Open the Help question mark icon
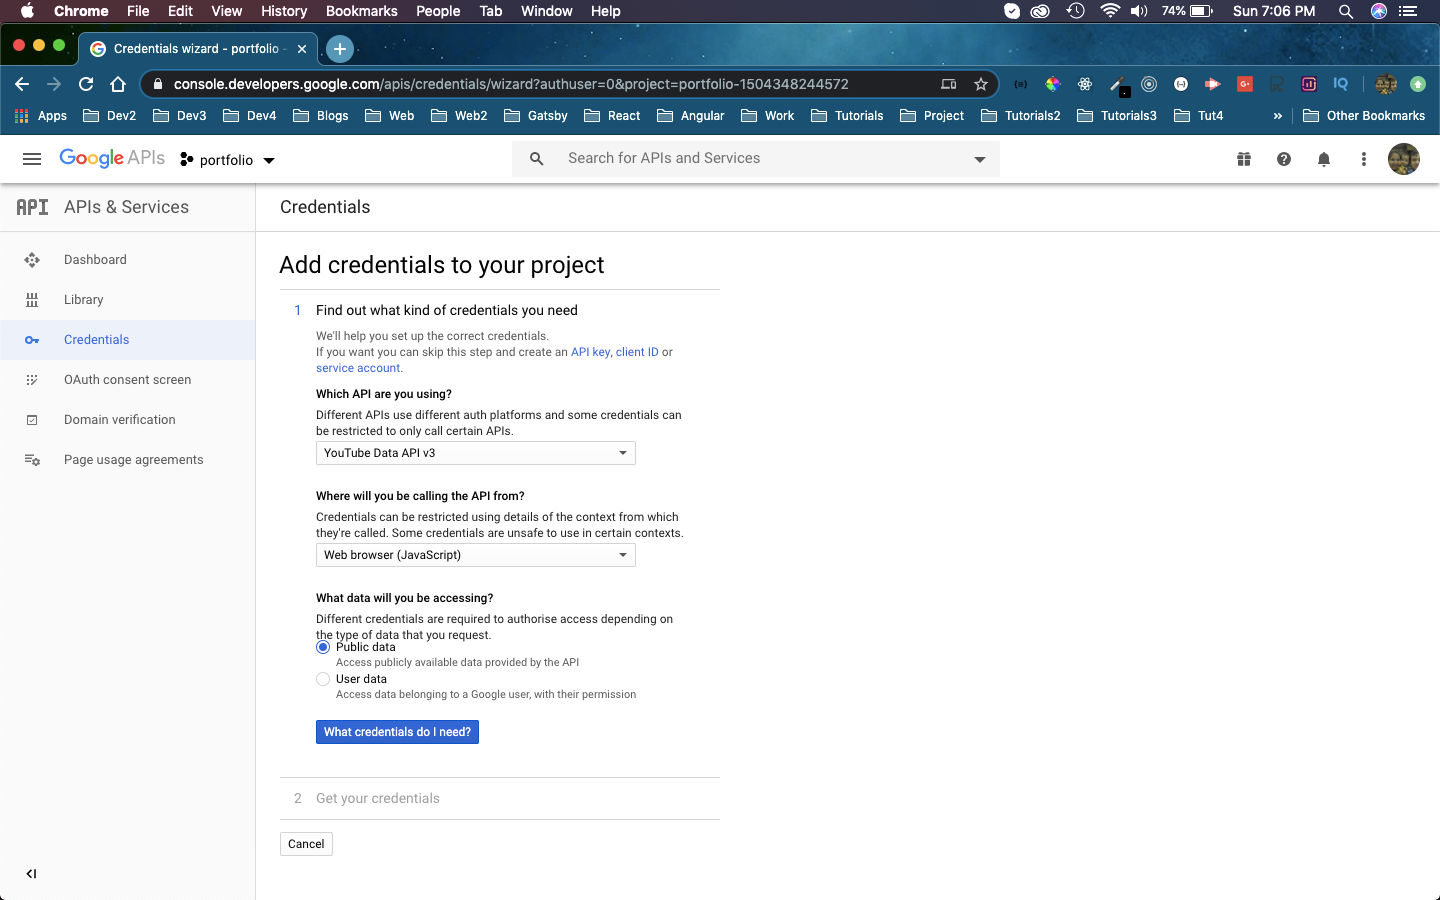The height and width of the screenshot is (900, 1440). 1284,159
